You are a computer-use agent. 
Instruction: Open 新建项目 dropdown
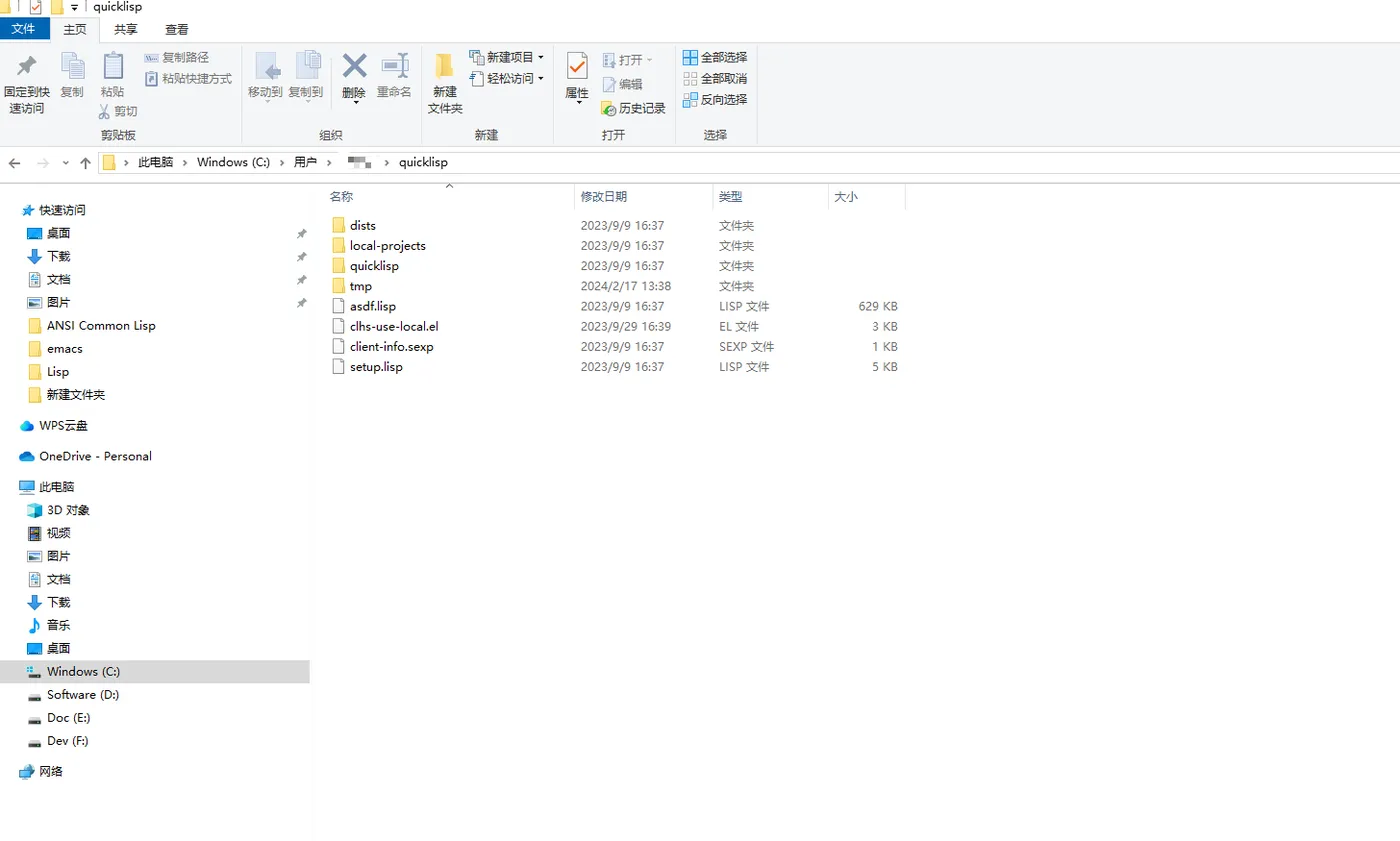[x=507, y=57]
